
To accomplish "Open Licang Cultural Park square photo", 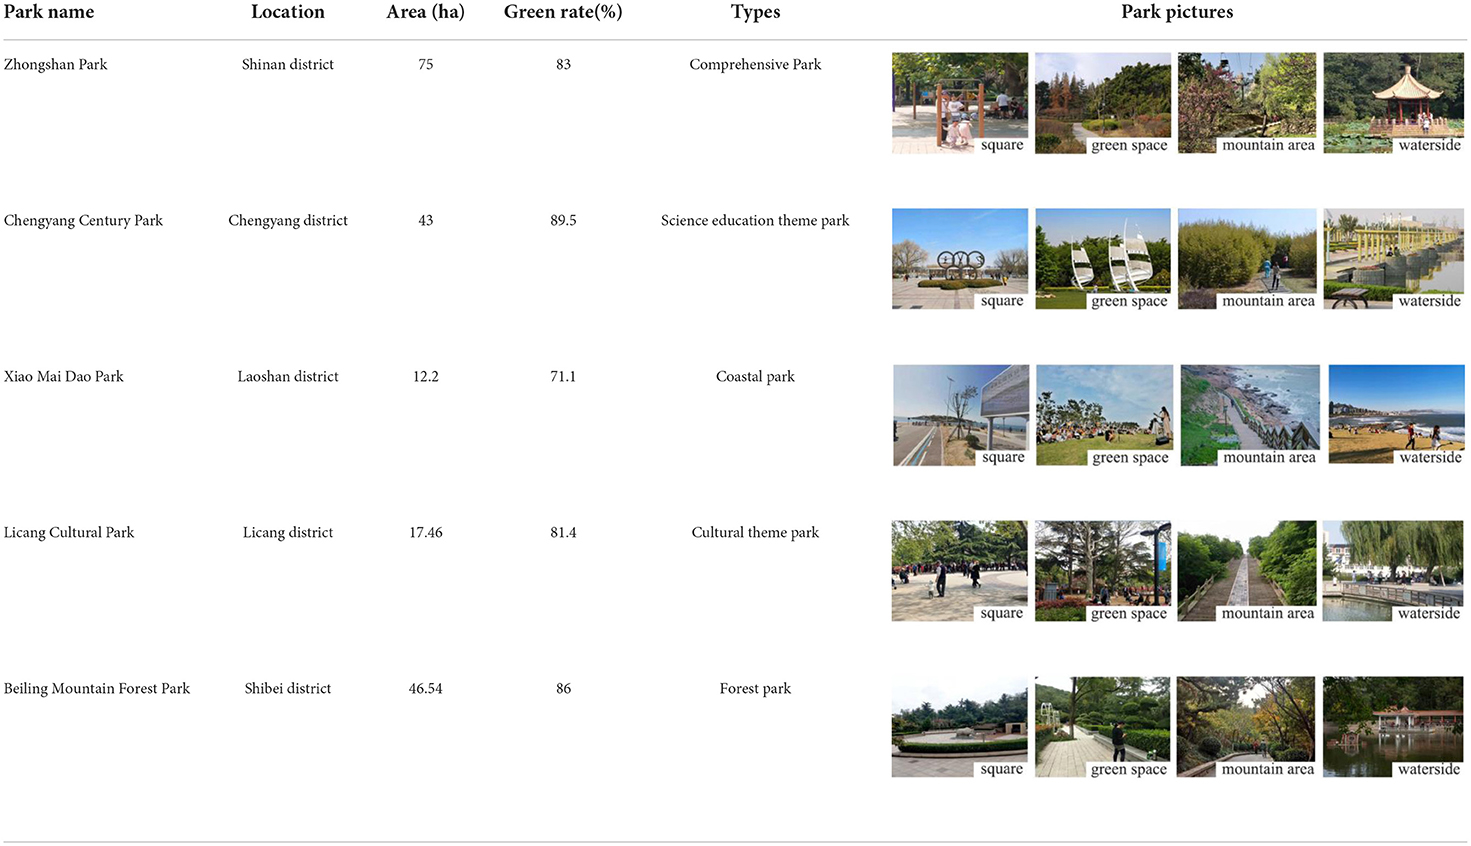I will 960,571.
